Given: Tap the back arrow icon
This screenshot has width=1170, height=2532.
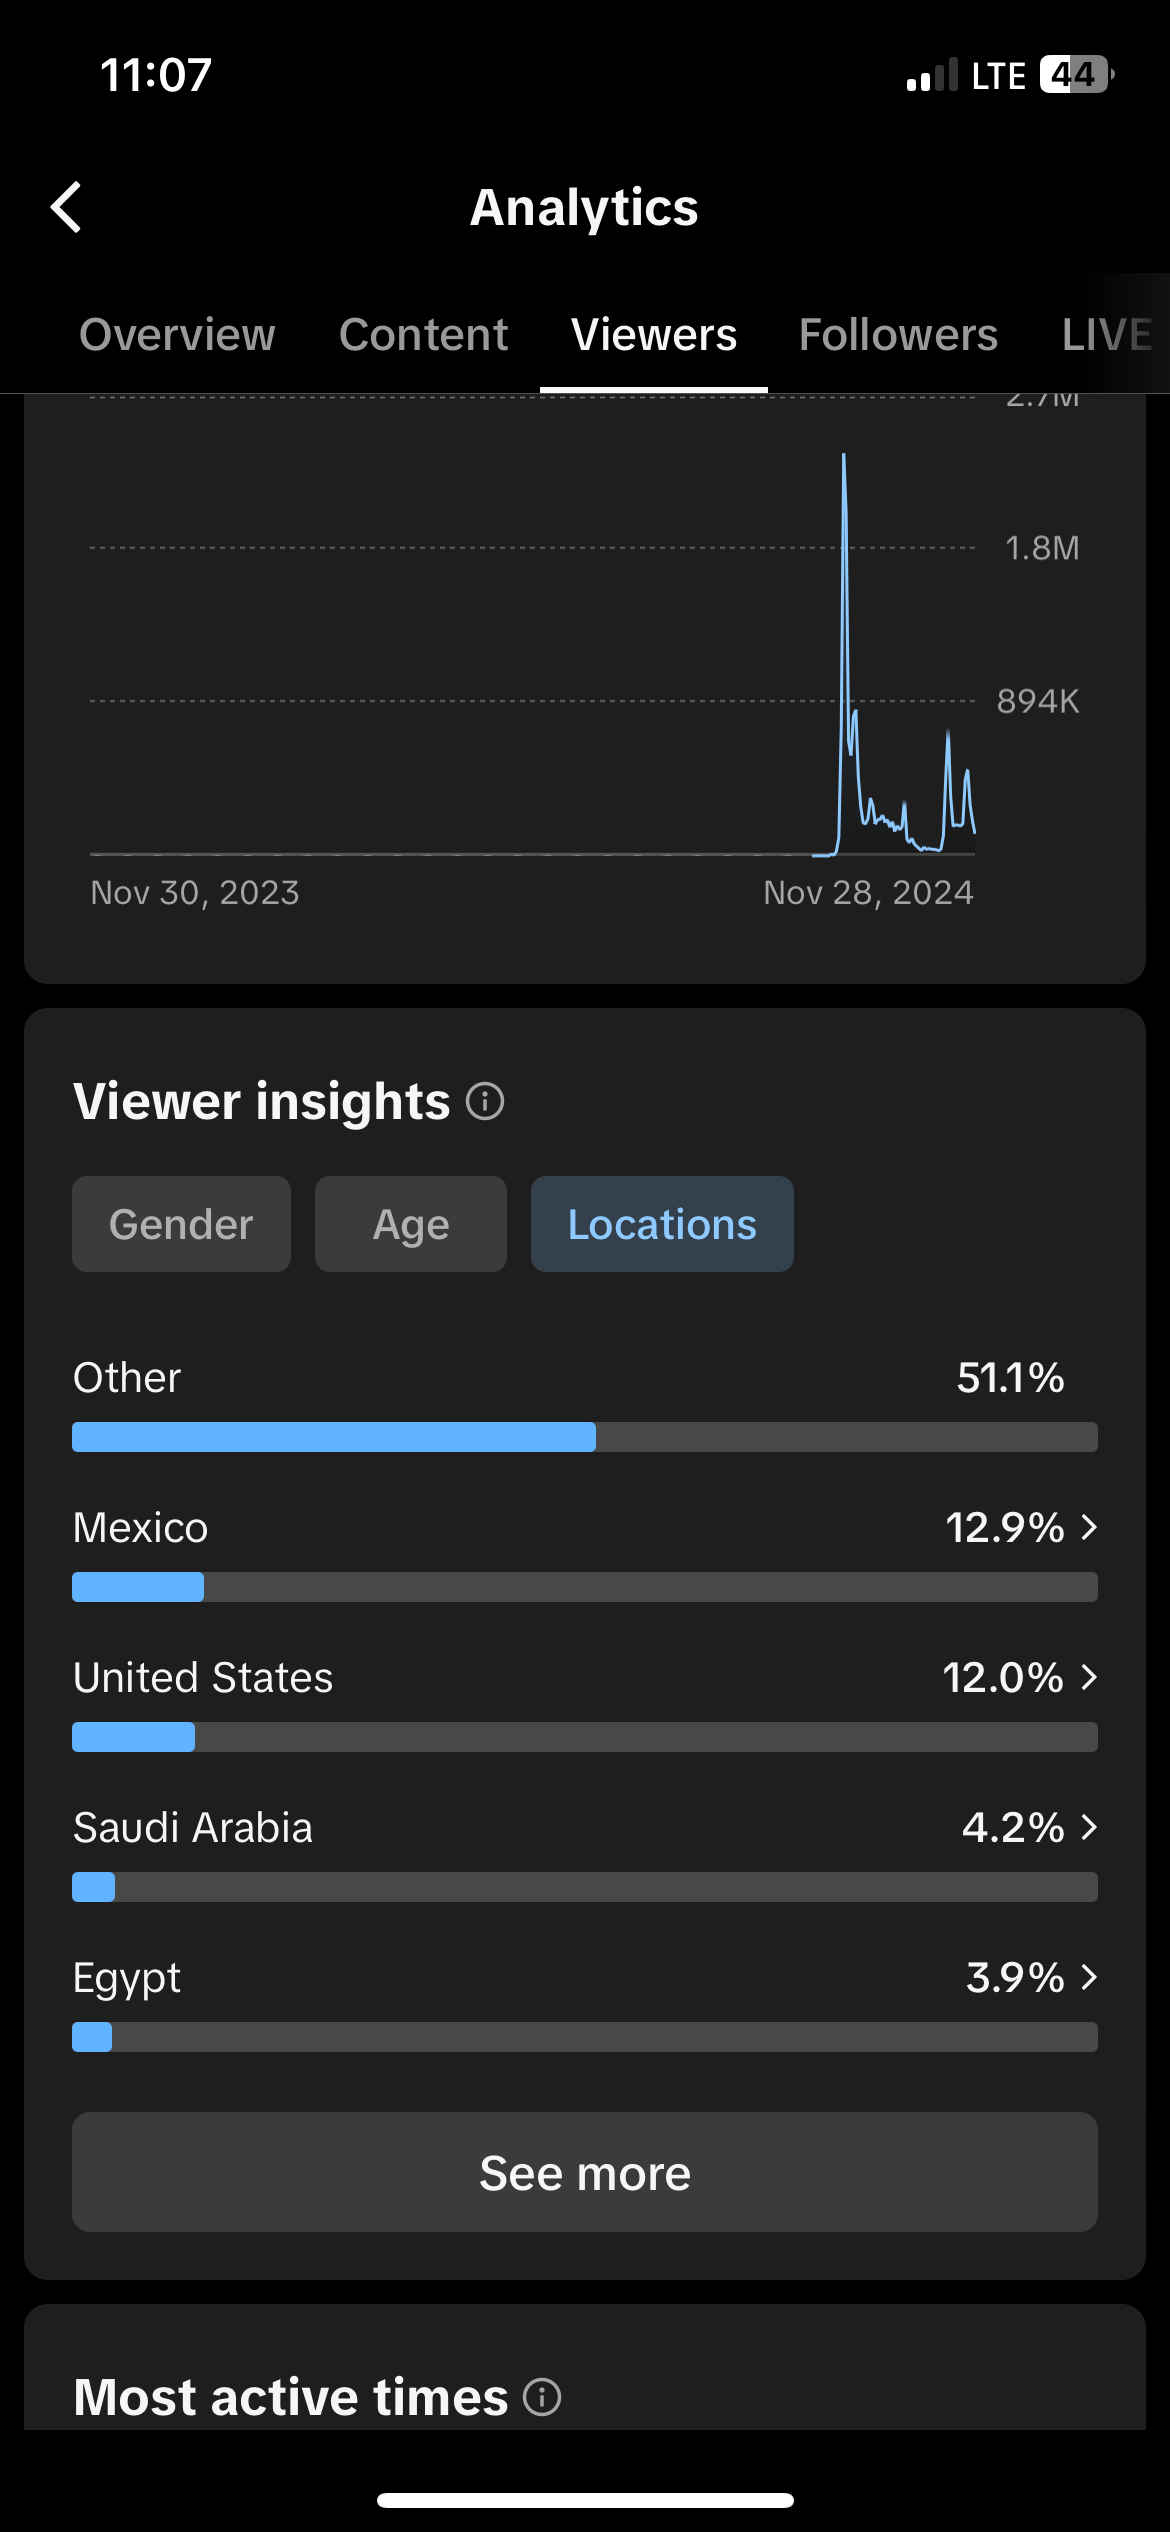Looking at the screenshot, I should coord(66,207).
